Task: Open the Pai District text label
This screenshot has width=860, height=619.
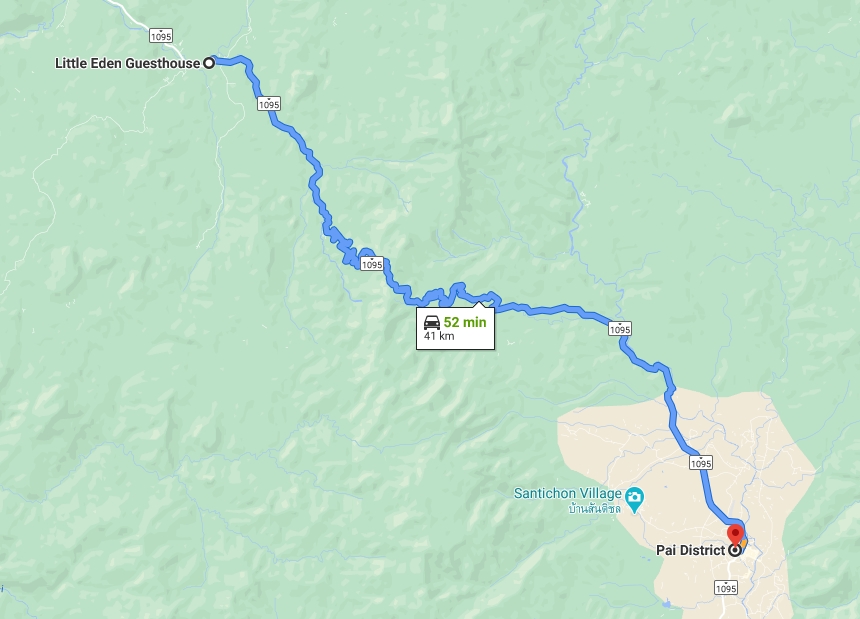Action: [x=691, y=550]
